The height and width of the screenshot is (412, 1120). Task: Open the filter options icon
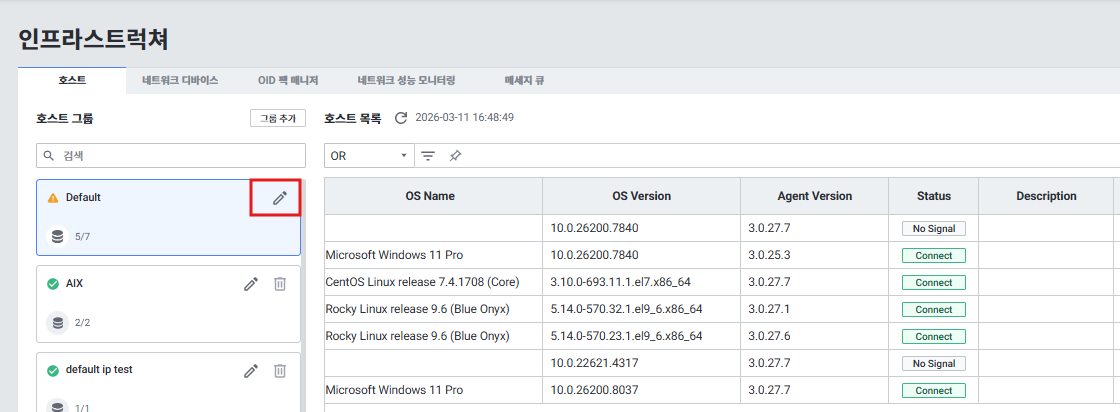[428, 156]
